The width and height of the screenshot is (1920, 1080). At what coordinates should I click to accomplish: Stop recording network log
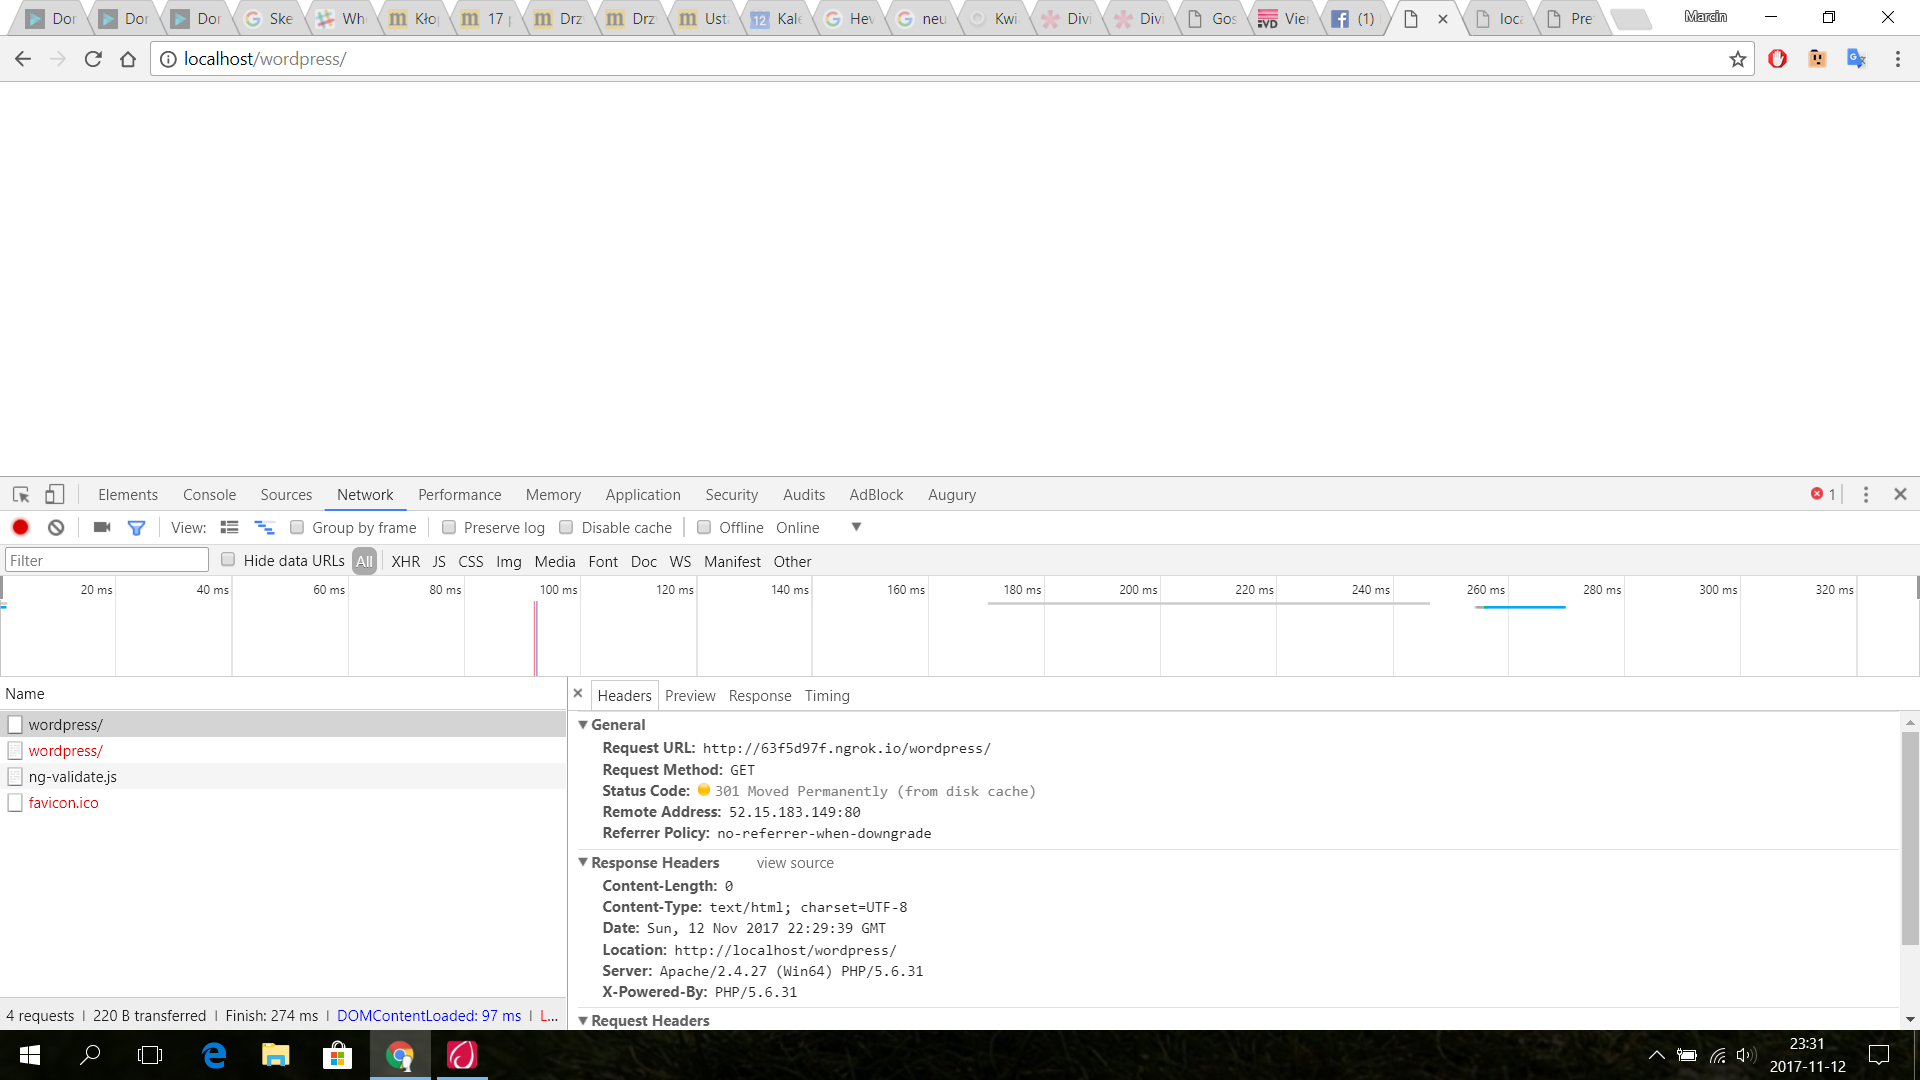20,527
